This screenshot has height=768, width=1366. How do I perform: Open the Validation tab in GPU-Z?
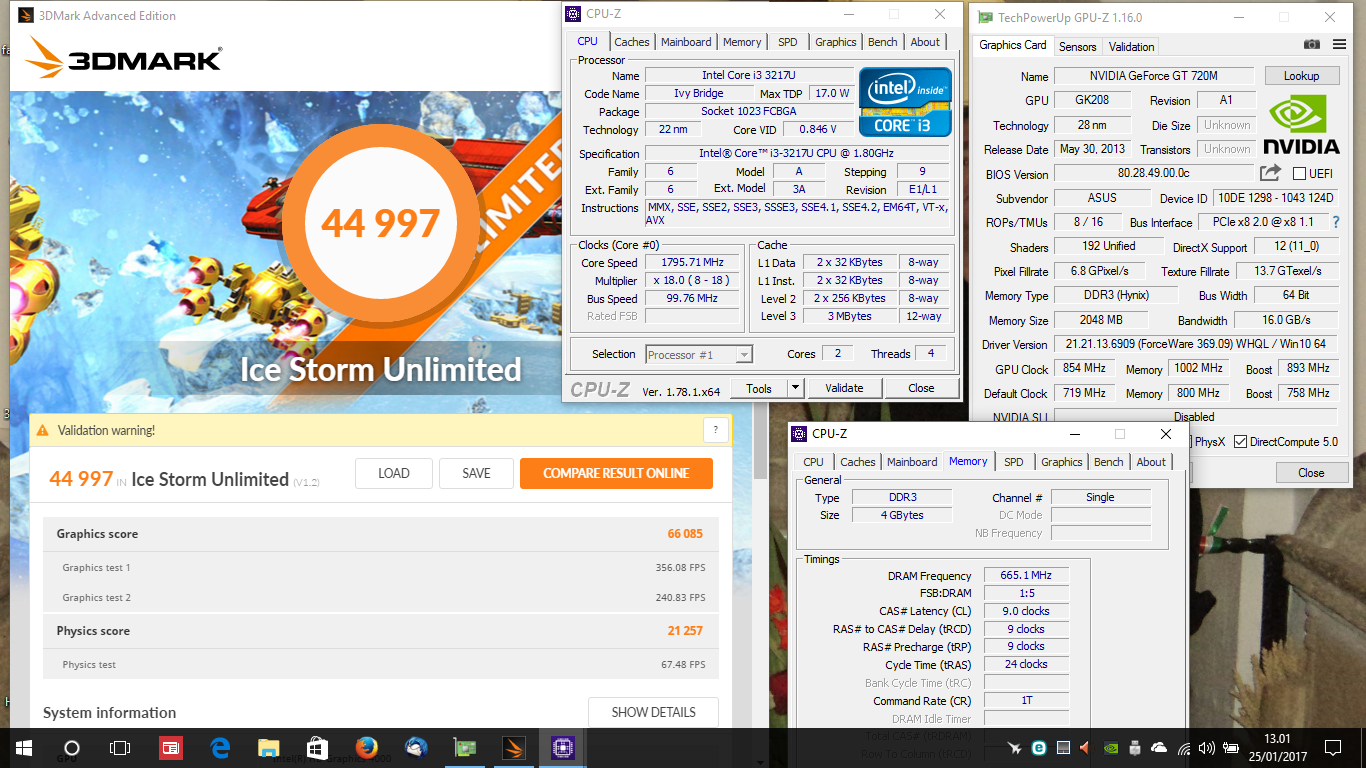1132,47
